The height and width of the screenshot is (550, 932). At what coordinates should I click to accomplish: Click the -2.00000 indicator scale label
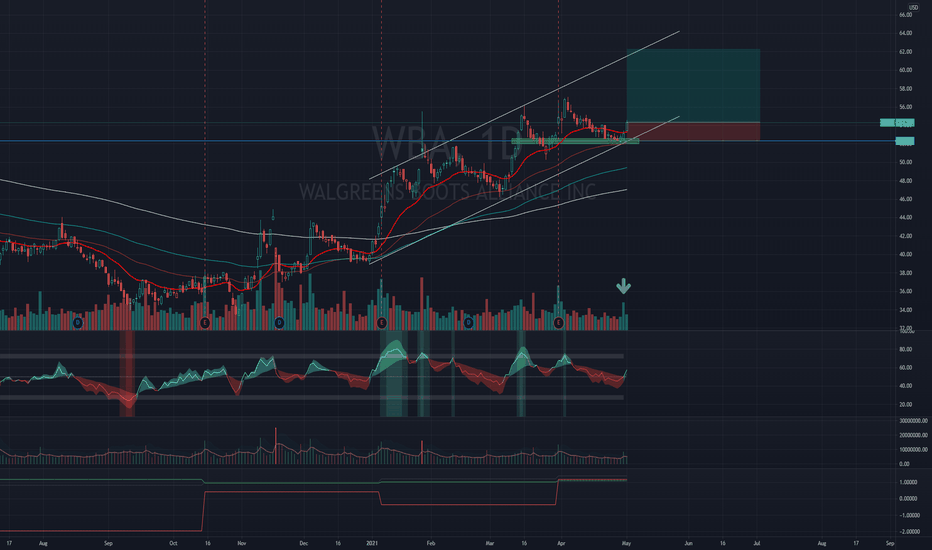click(908, 532)
